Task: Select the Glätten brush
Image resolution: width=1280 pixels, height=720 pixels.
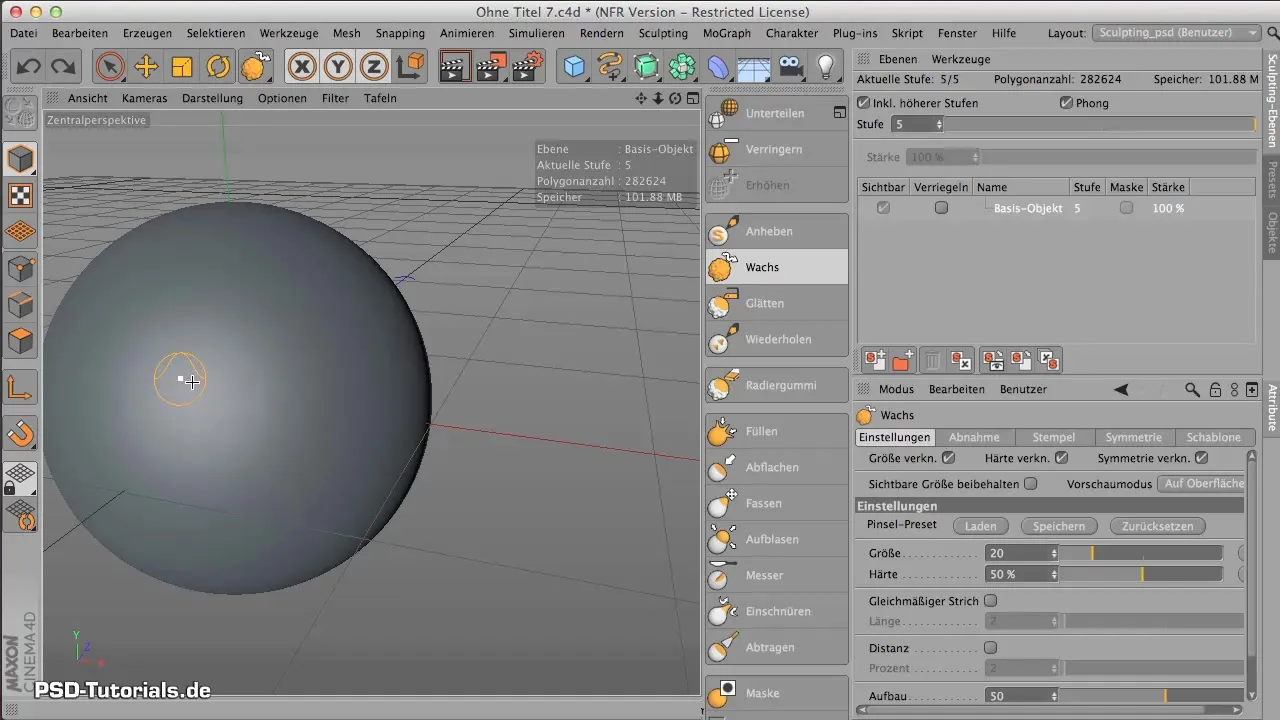Action: (776, 303)
